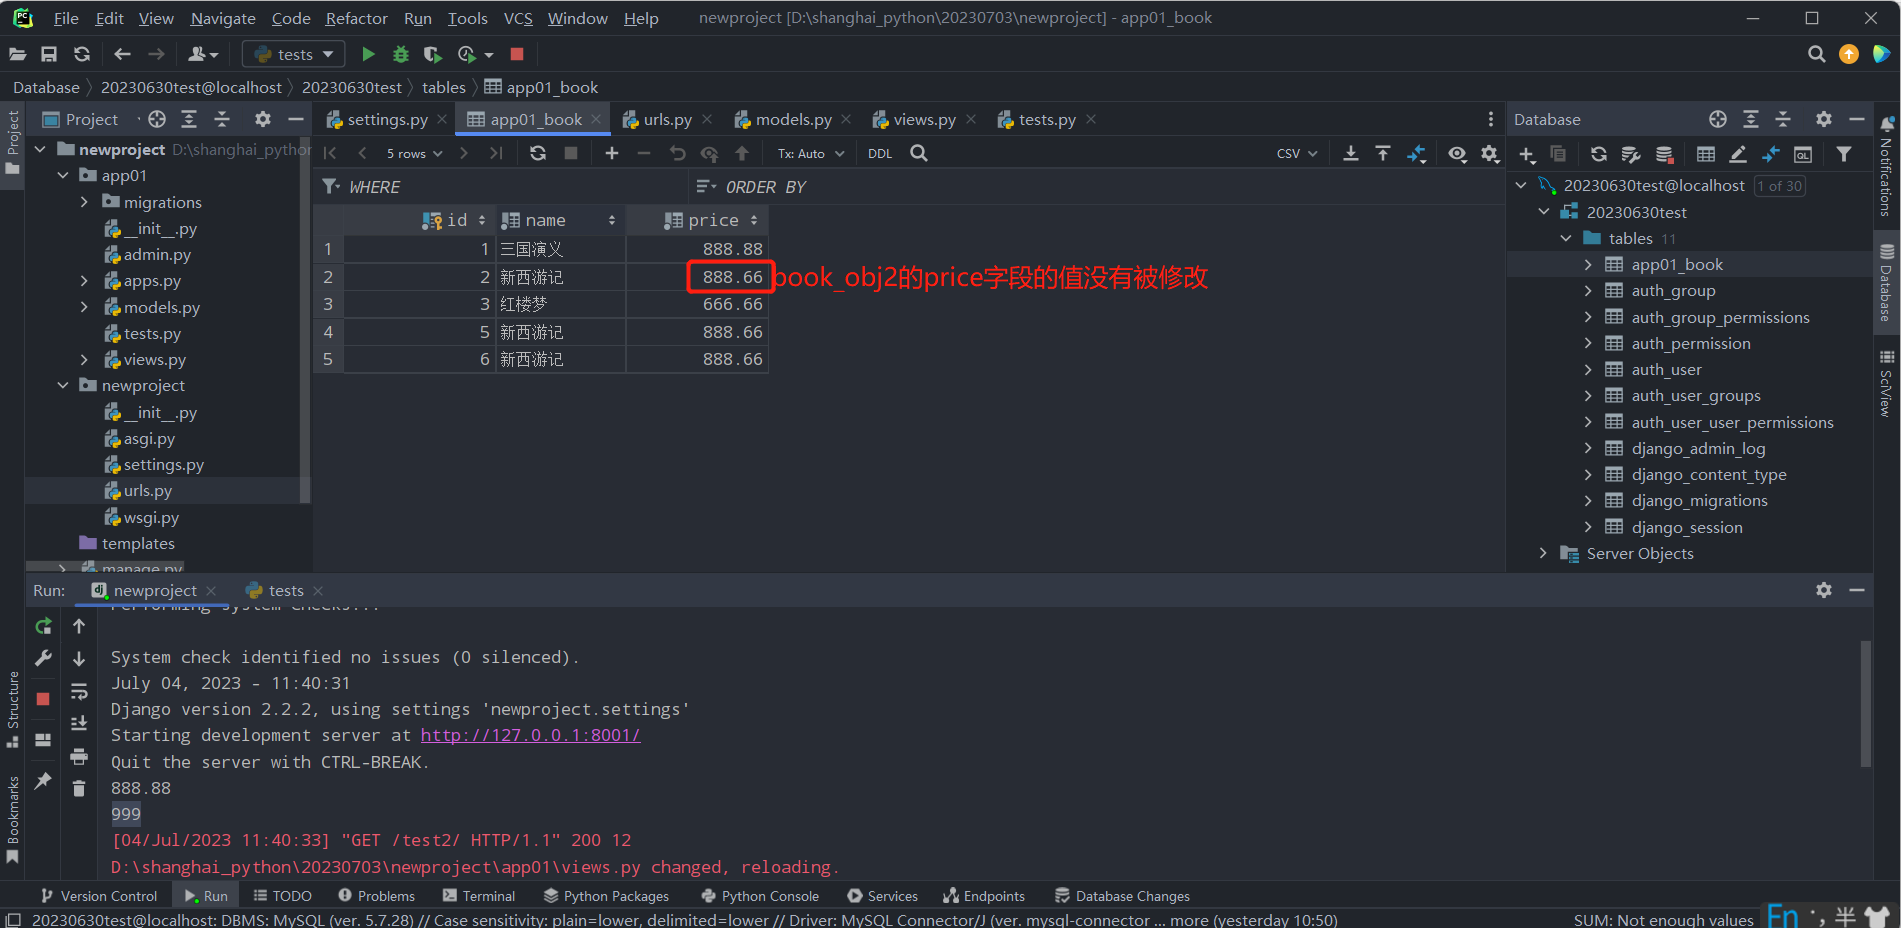Click the Project tree vertical scrollbar

(305, 320)
